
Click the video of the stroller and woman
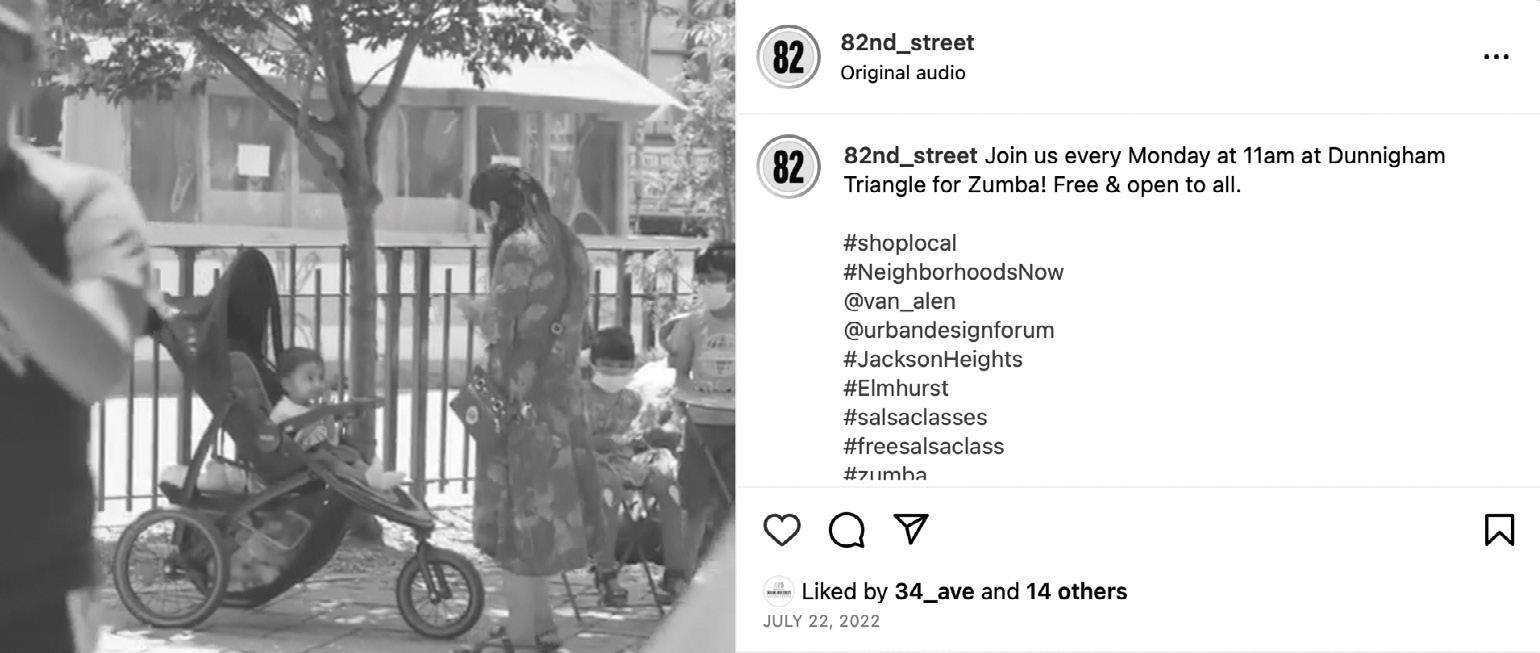(367, 326)
